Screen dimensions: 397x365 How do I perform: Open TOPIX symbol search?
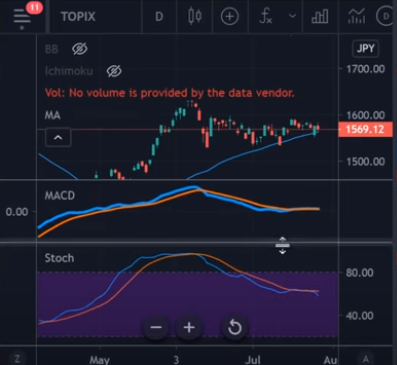pyautogui.click(x=78, y=17)
